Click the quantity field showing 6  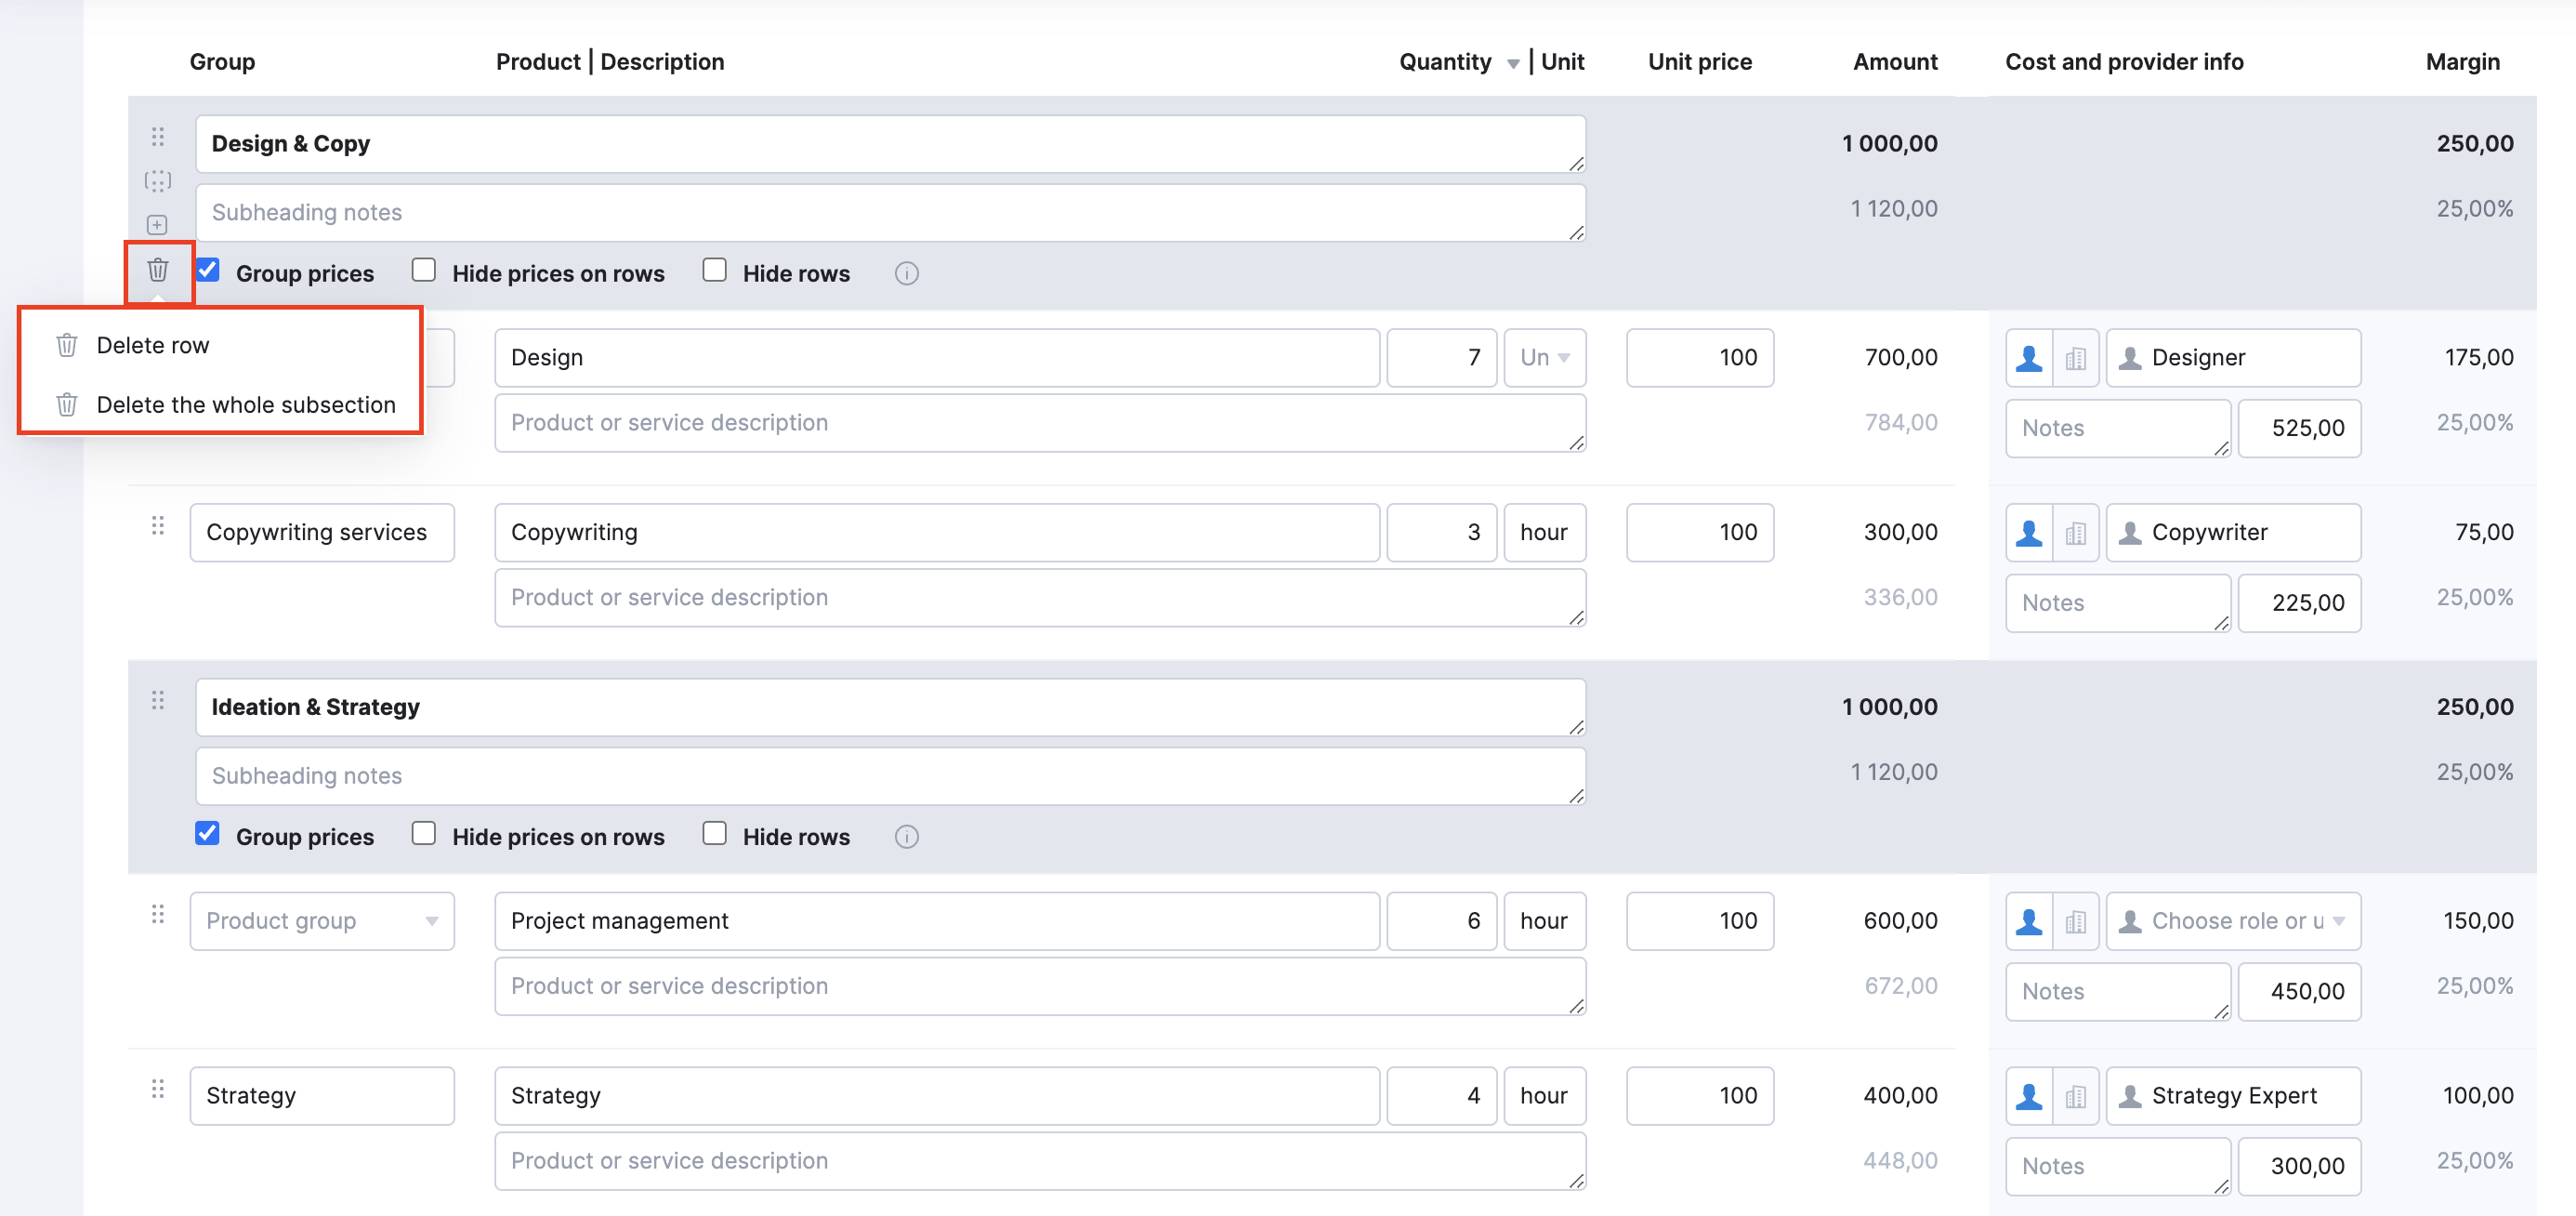pos(1442,921)
